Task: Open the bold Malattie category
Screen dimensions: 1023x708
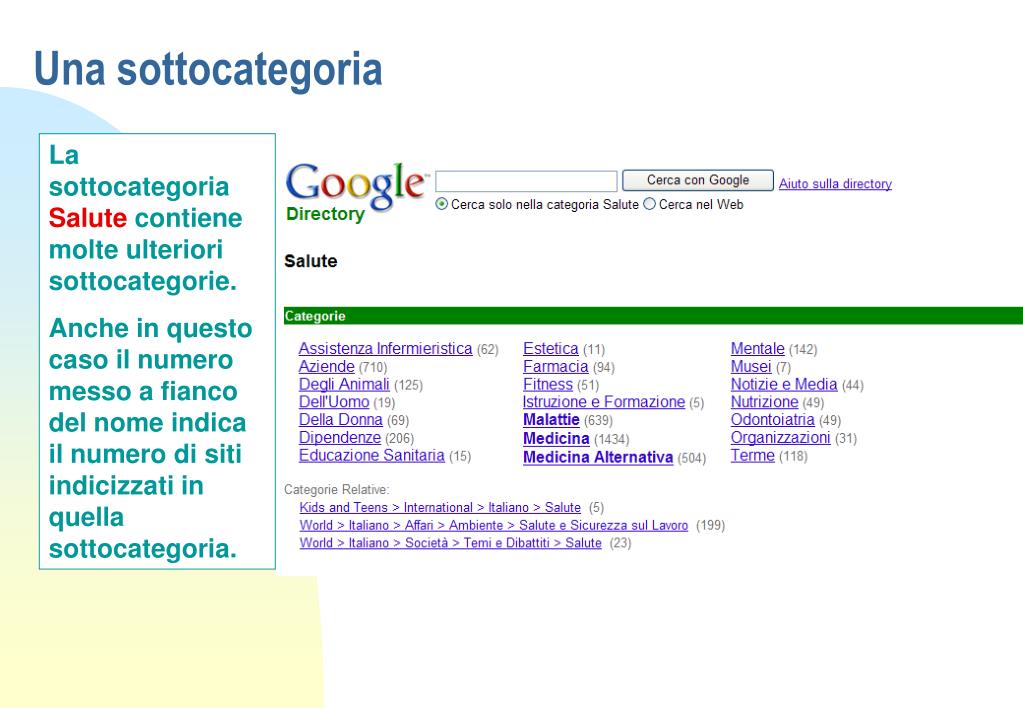Action: (x=551, y=420)
